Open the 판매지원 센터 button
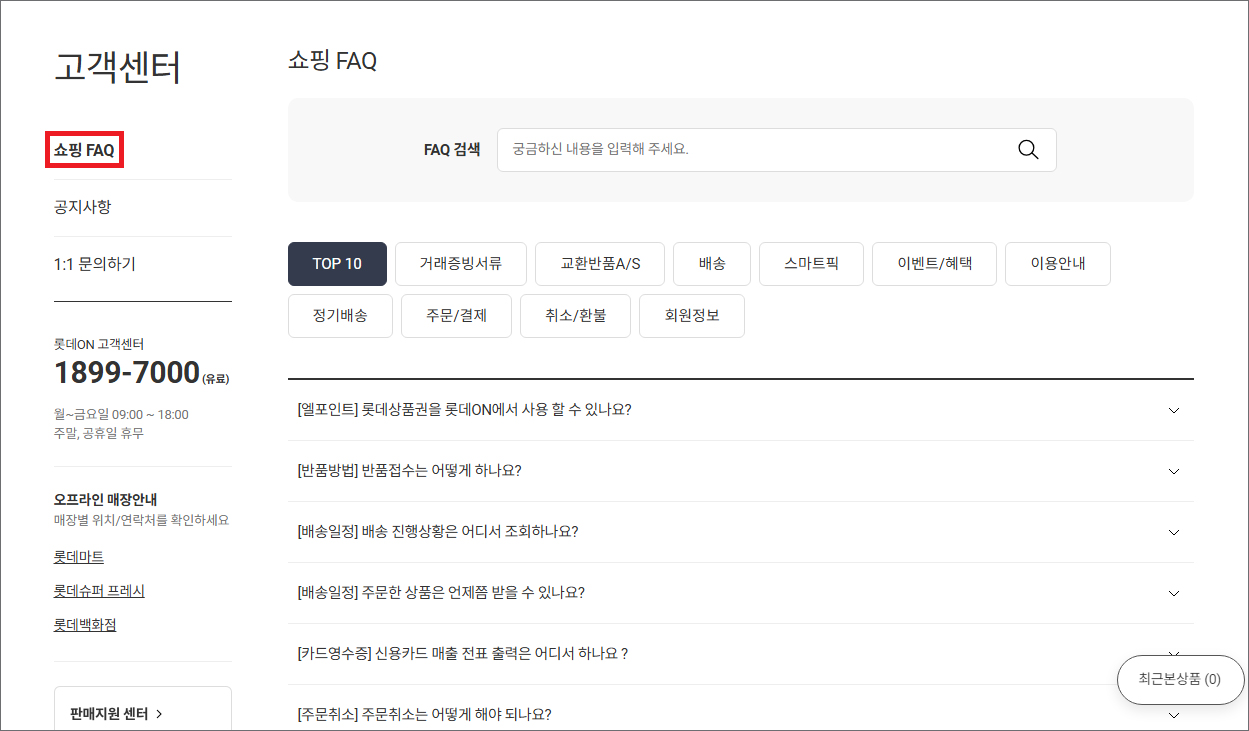 (x=143, y=708)
